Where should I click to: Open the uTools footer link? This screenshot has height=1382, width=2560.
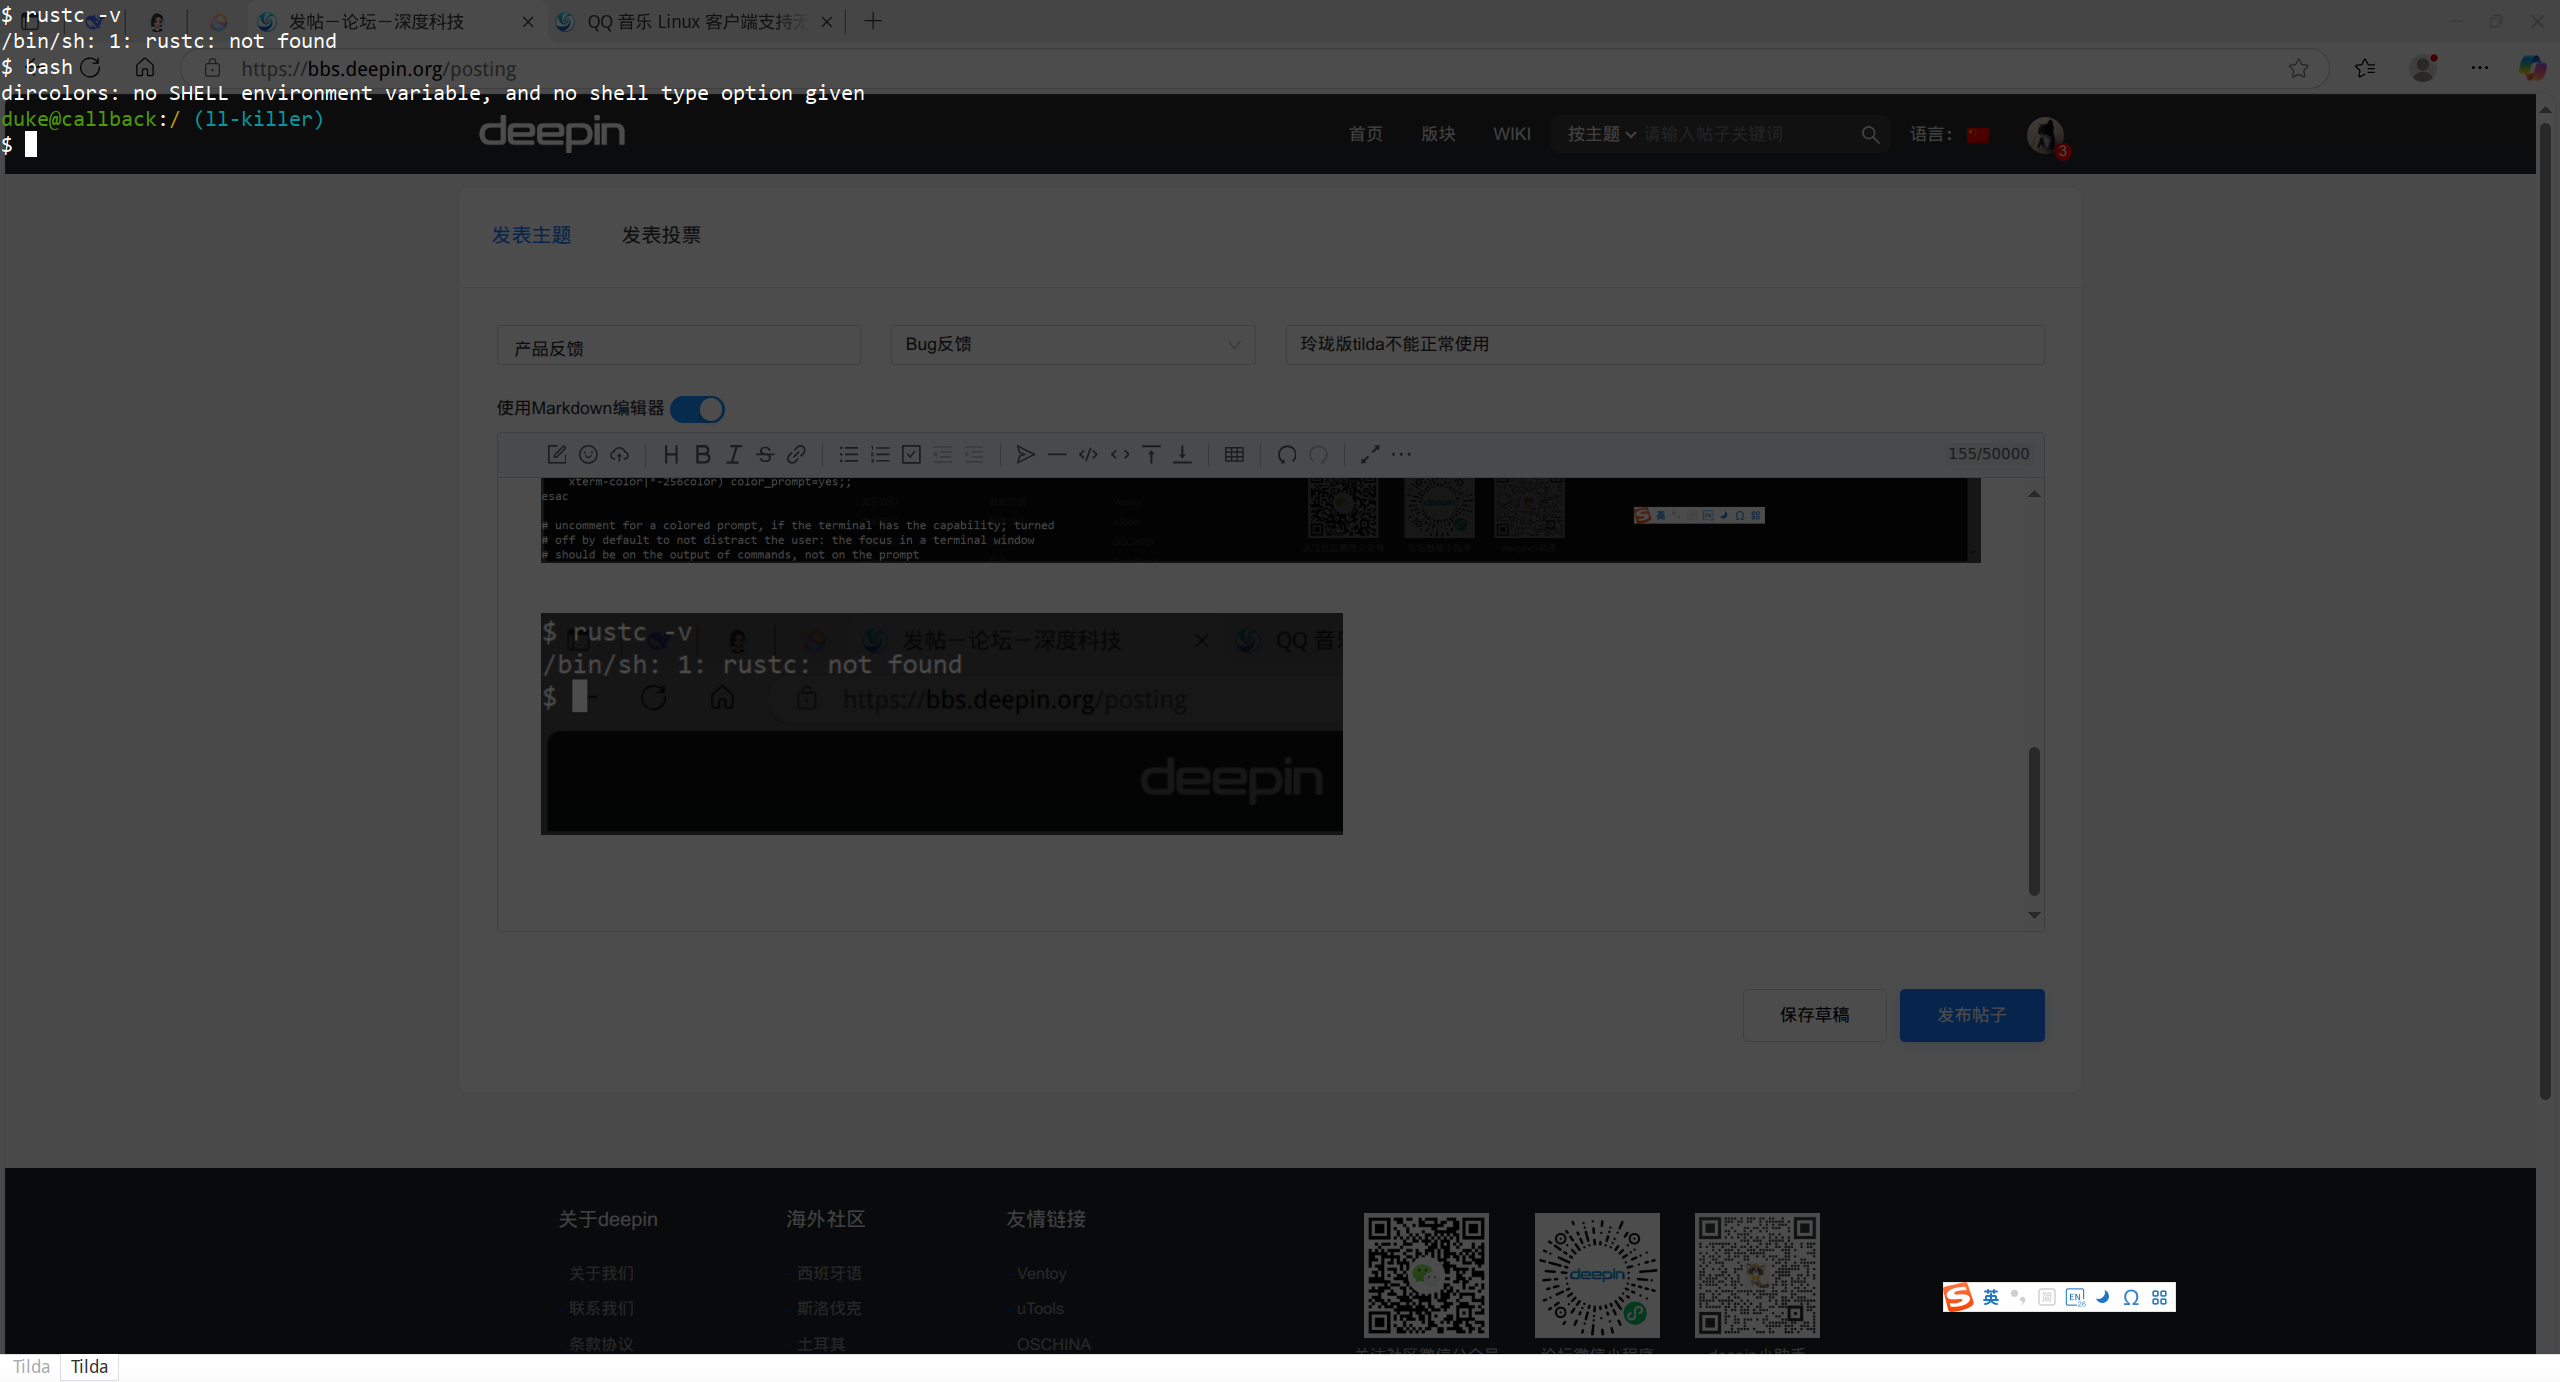(1040, 1308)
